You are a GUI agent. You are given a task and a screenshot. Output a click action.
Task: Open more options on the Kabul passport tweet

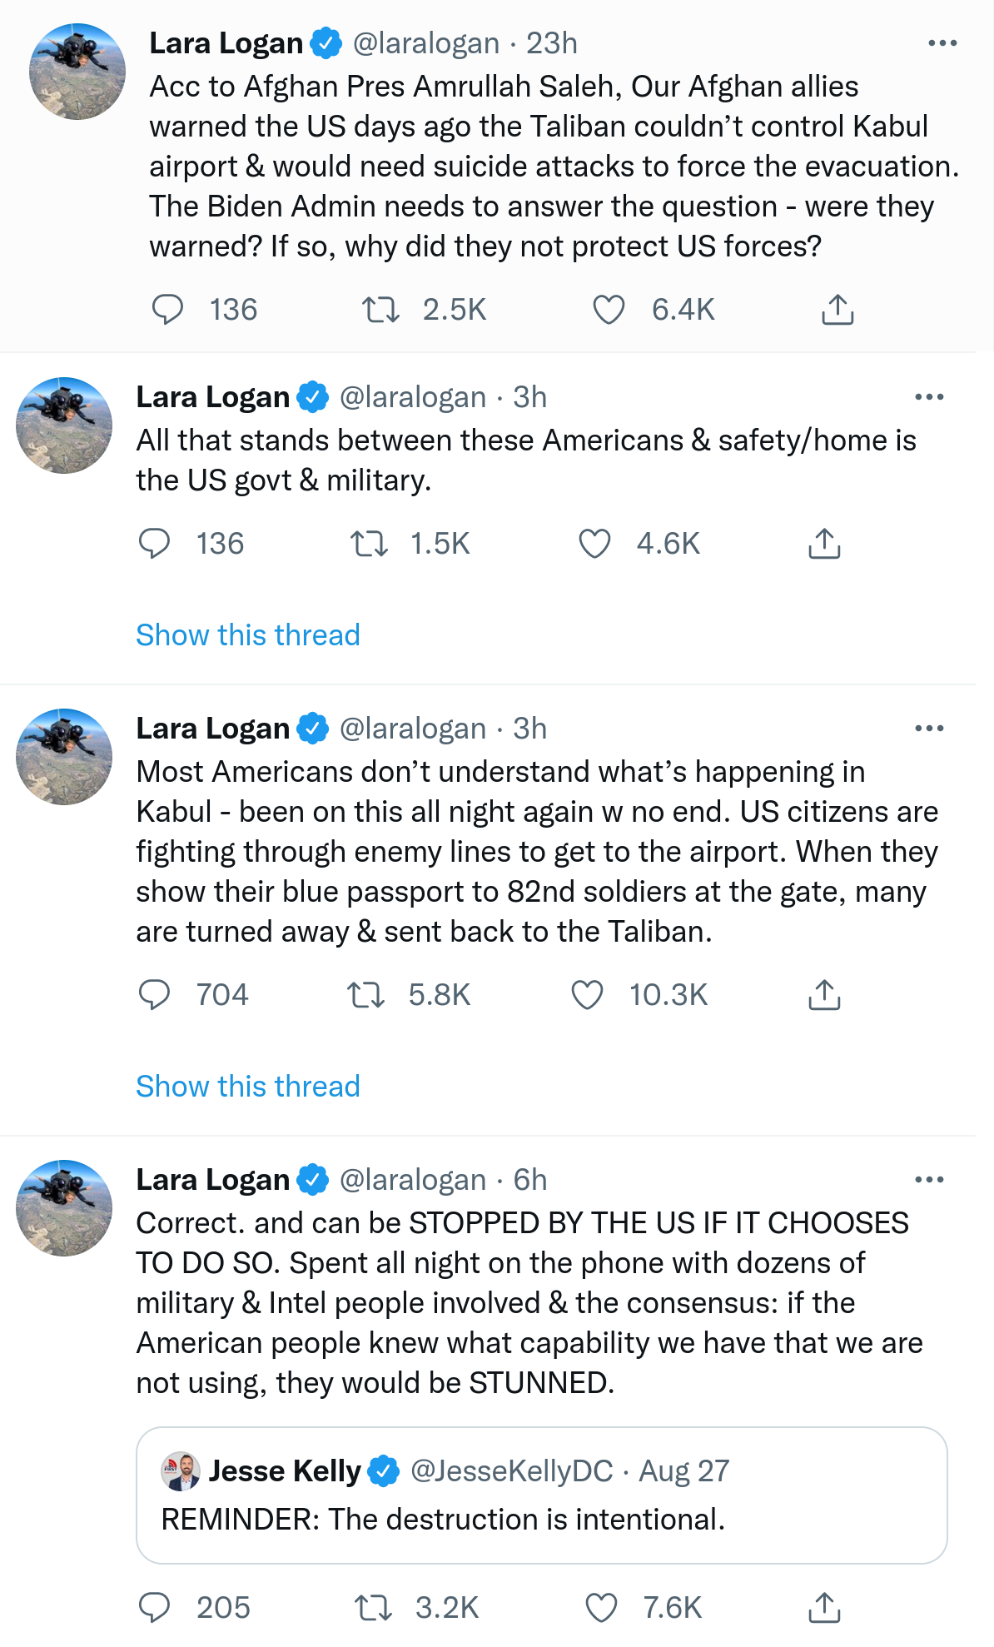point(929,728)
